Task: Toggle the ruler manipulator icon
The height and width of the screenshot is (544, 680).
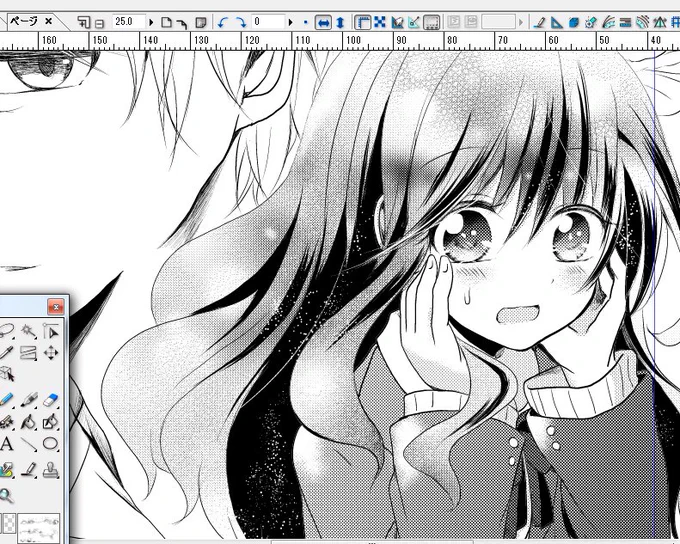Action: pos(397,22)
